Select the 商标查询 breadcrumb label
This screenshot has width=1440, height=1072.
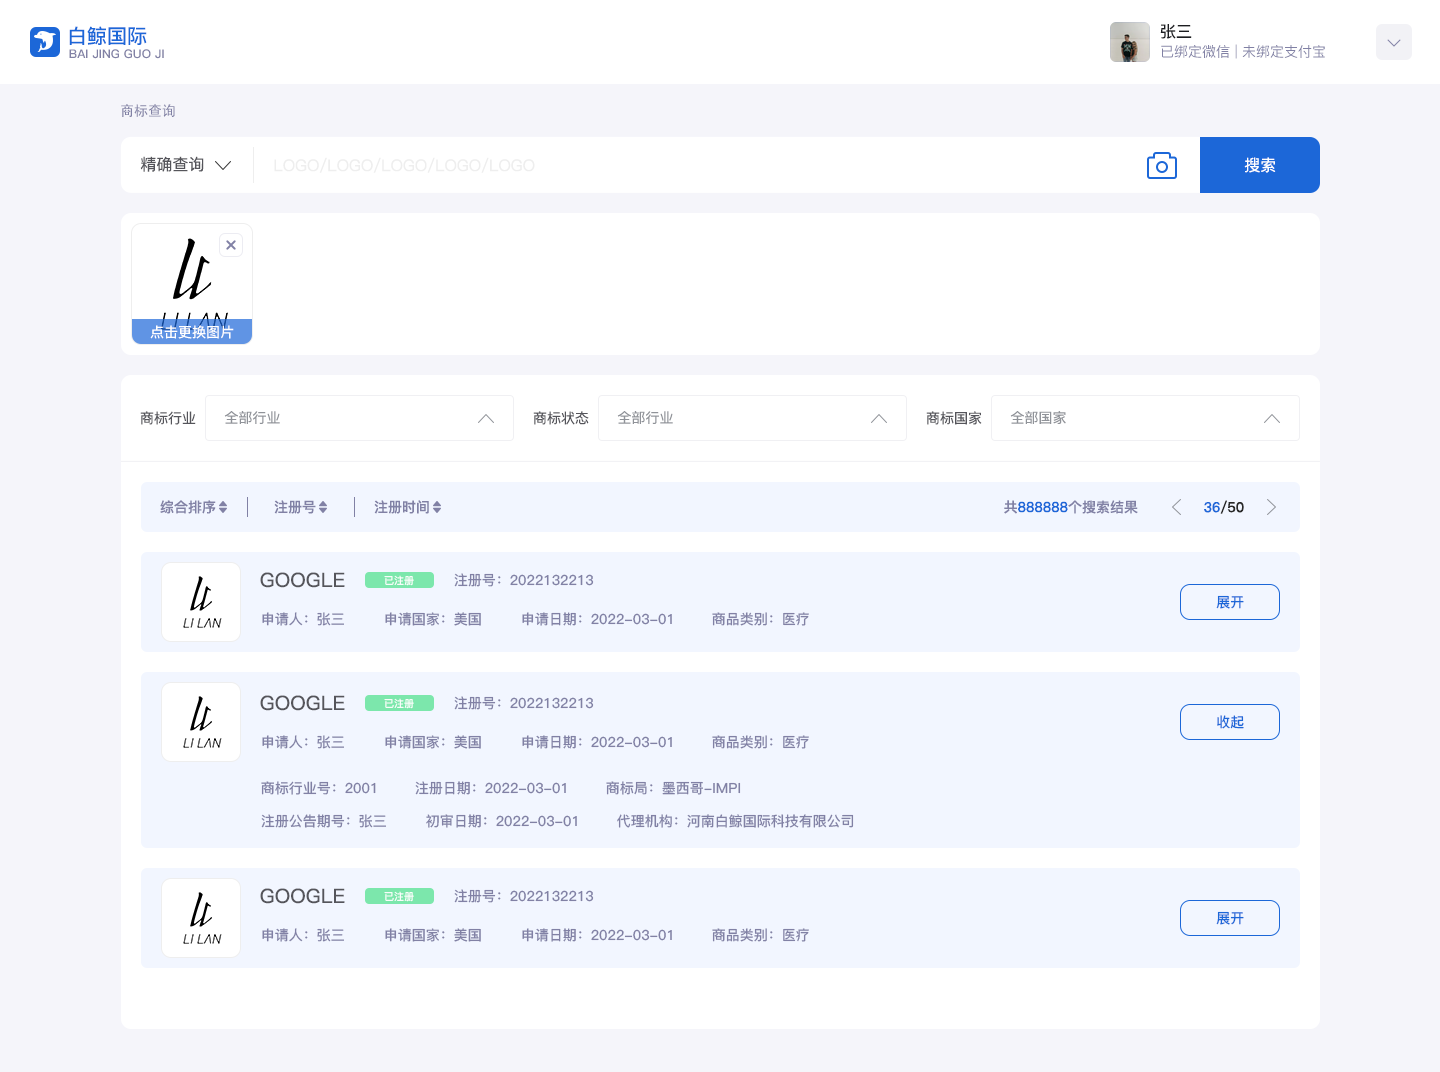148,111
